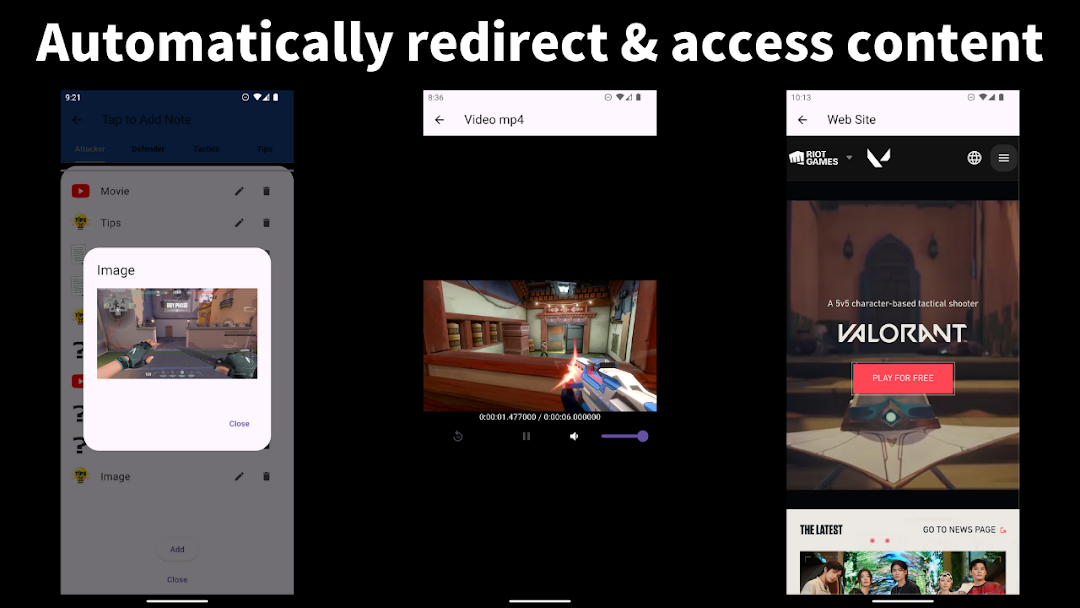This screenshot has width=1080, height=608.
Task: Switch to the Tips tab
Action: (264, 149)
